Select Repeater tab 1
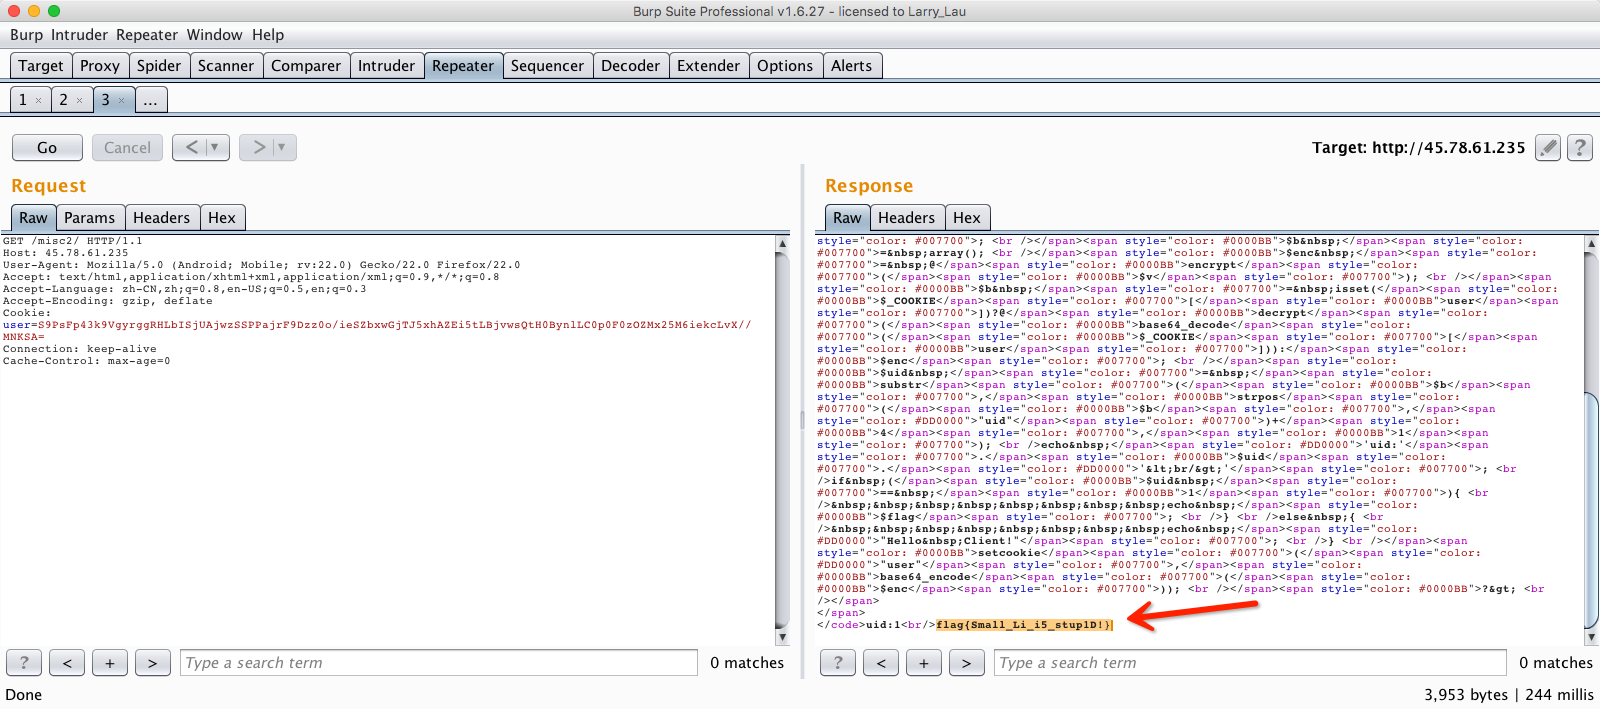Screen dimensions: 1600x709 pos(23,100)
